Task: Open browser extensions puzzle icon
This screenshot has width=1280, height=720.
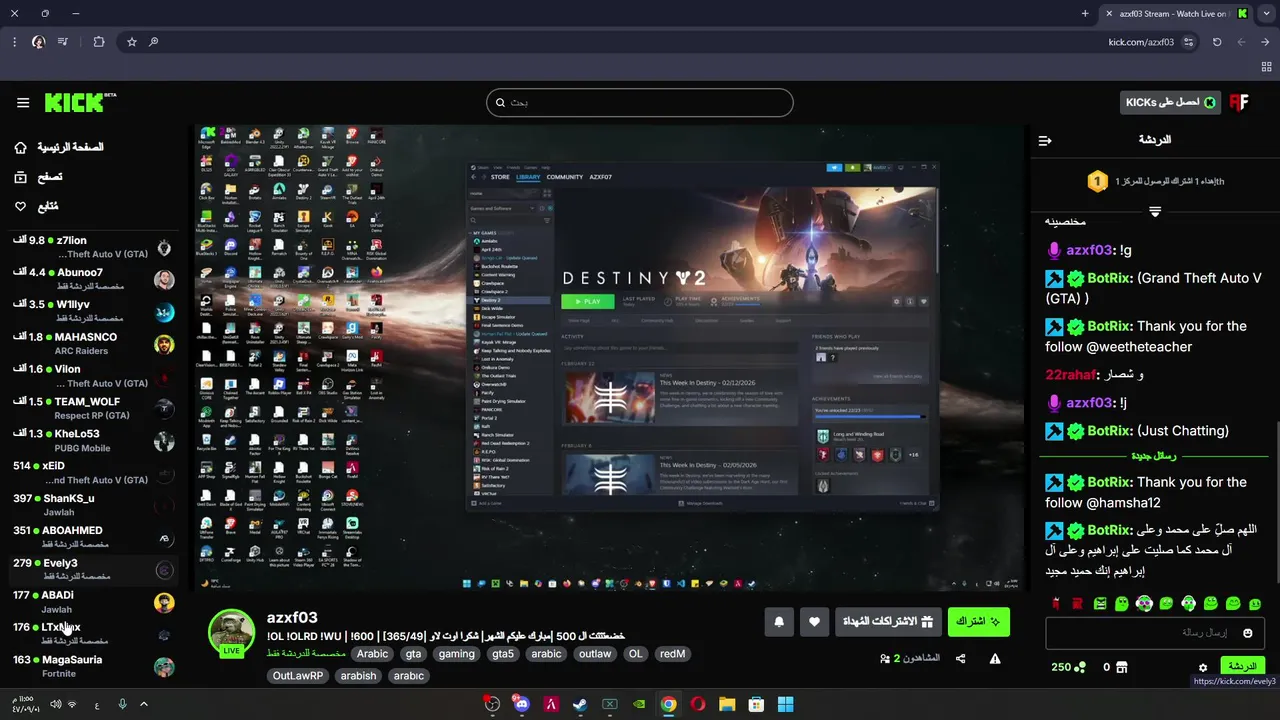Action: [x=98, y=42]
